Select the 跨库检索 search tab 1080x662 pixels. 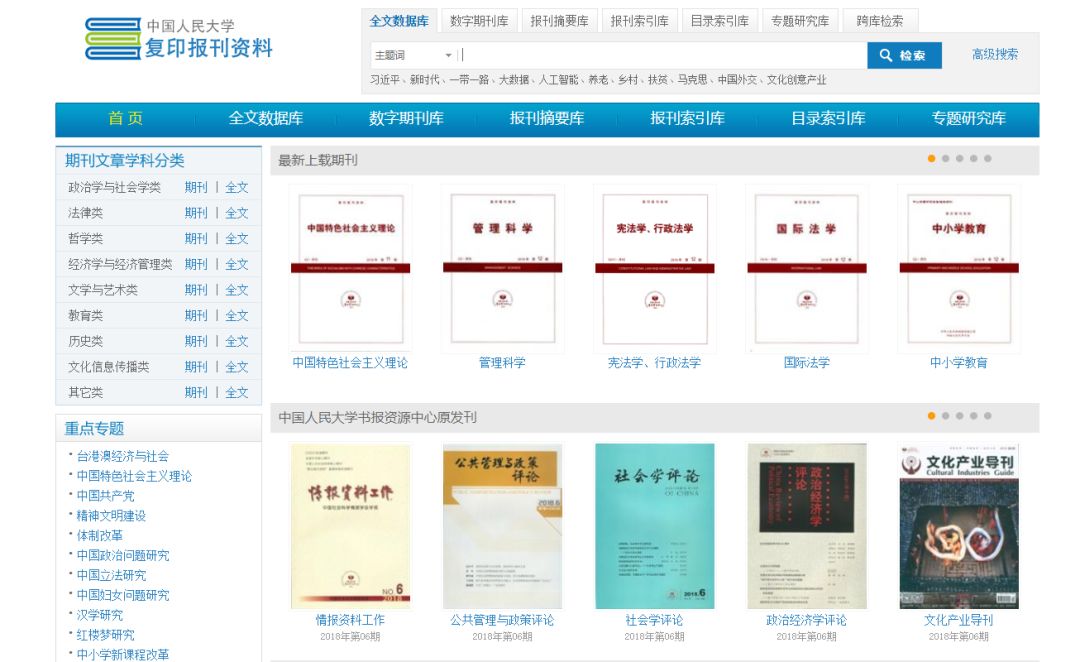pos(880,21)
